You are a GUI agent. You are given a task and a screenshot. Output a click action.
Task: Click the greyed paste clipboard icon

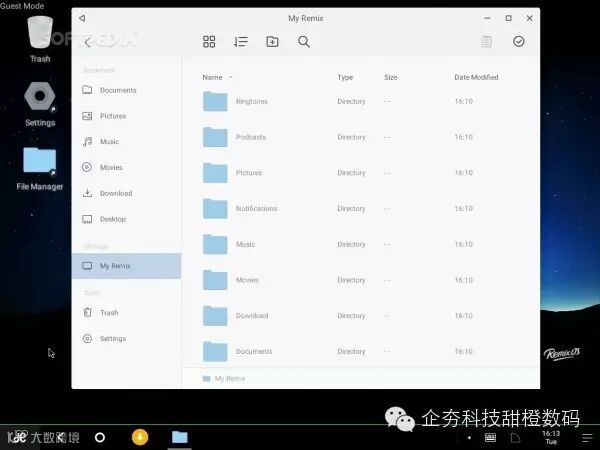click(486, 42)
